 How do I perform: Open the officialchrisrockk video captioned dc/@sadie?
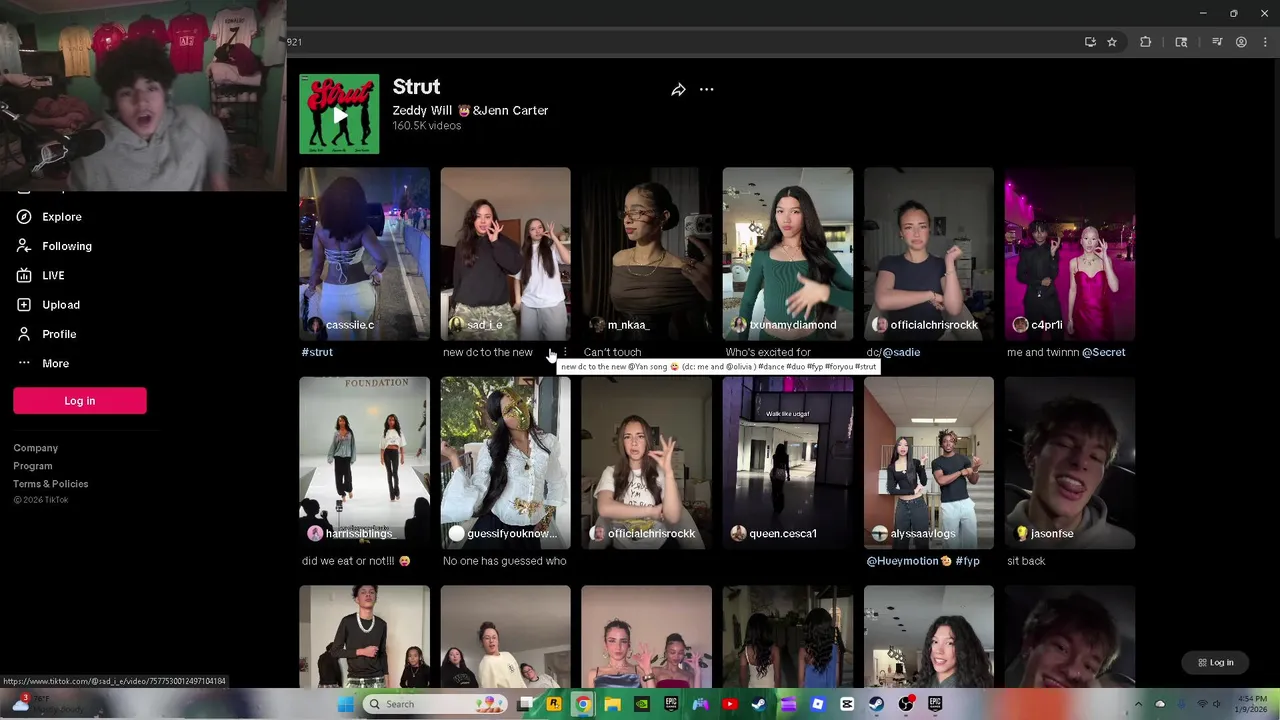pyautogui.click(x=929, y=254)
